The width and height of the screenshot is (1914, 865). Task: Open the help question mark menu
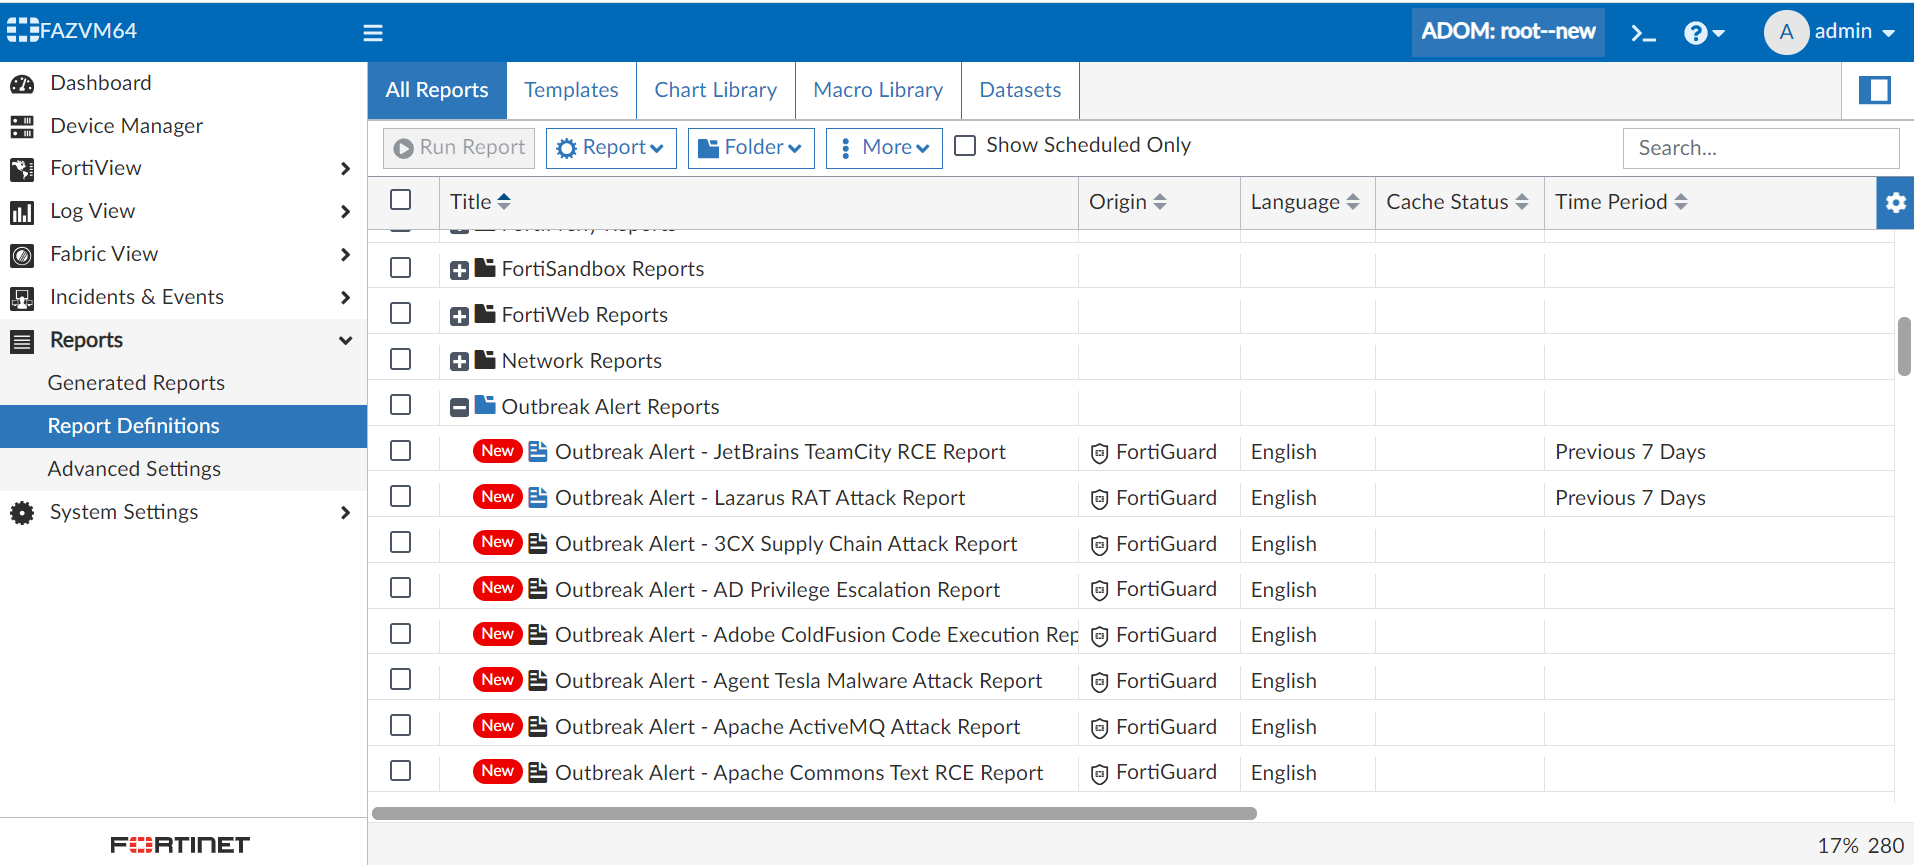point(1703,33)
